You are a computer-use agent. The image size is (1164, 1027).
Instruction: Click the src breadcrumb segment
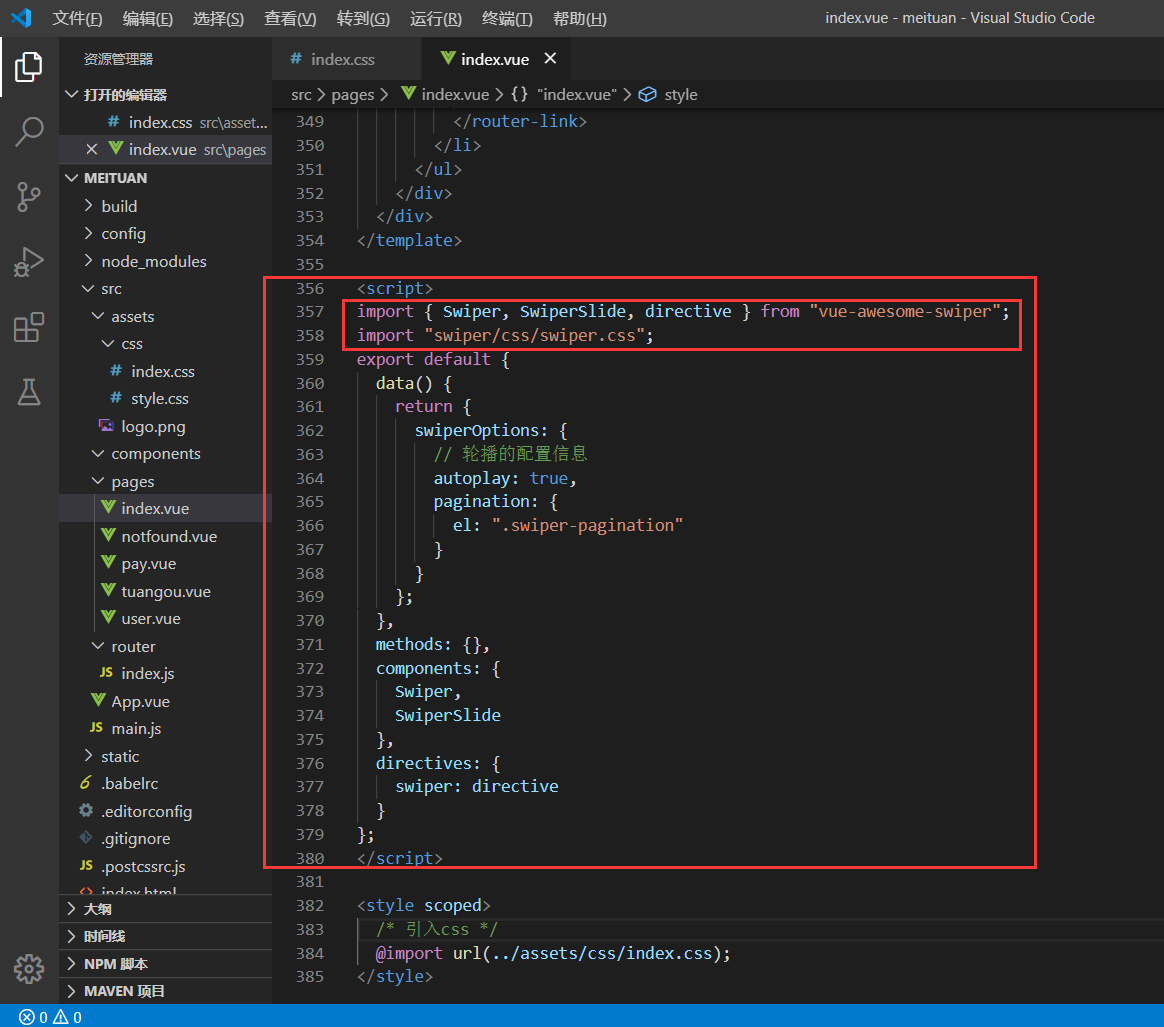coord(301,94)
